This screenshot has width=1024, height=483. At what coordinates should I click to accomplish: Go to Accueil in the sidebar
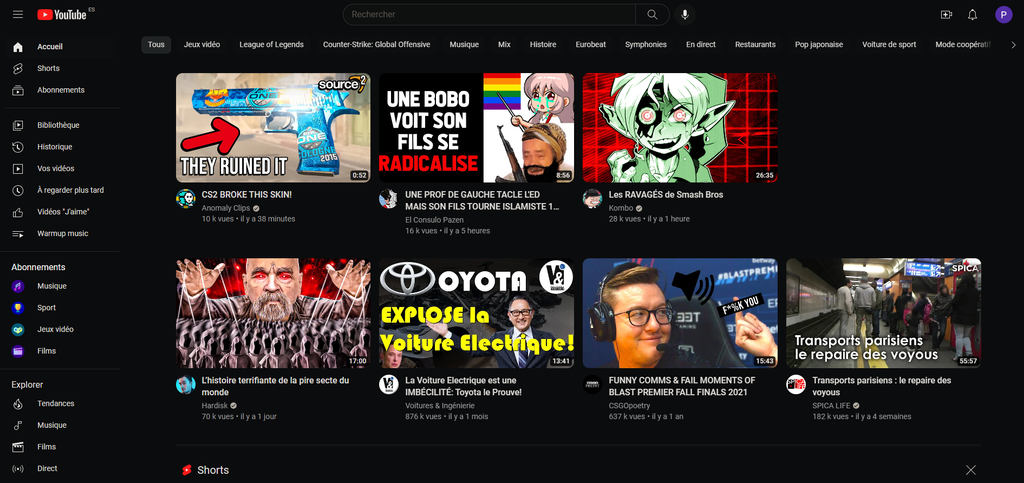(60, 47)
